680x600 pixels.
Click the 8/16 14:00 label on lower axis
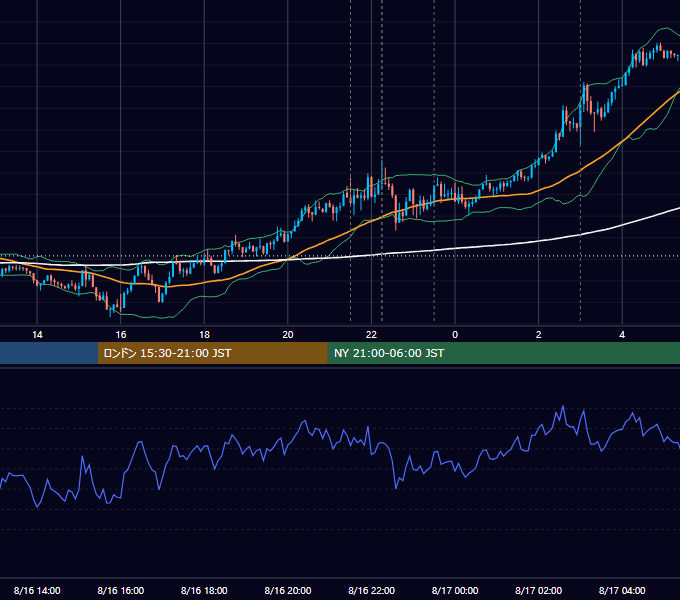click(37, 590)
